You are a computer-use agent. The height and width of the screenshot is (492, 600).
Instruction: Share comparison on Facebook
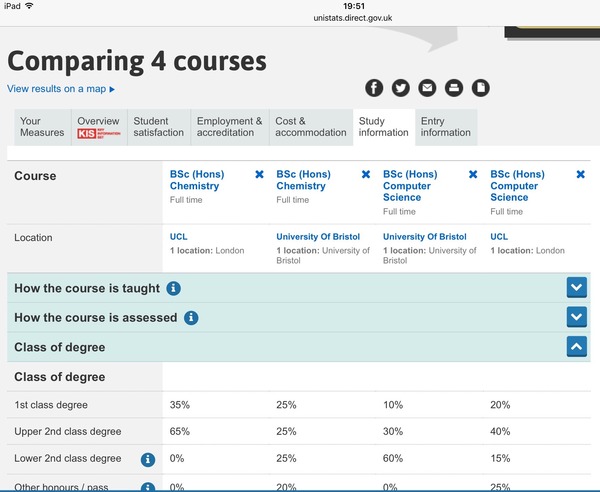point(374,88)
